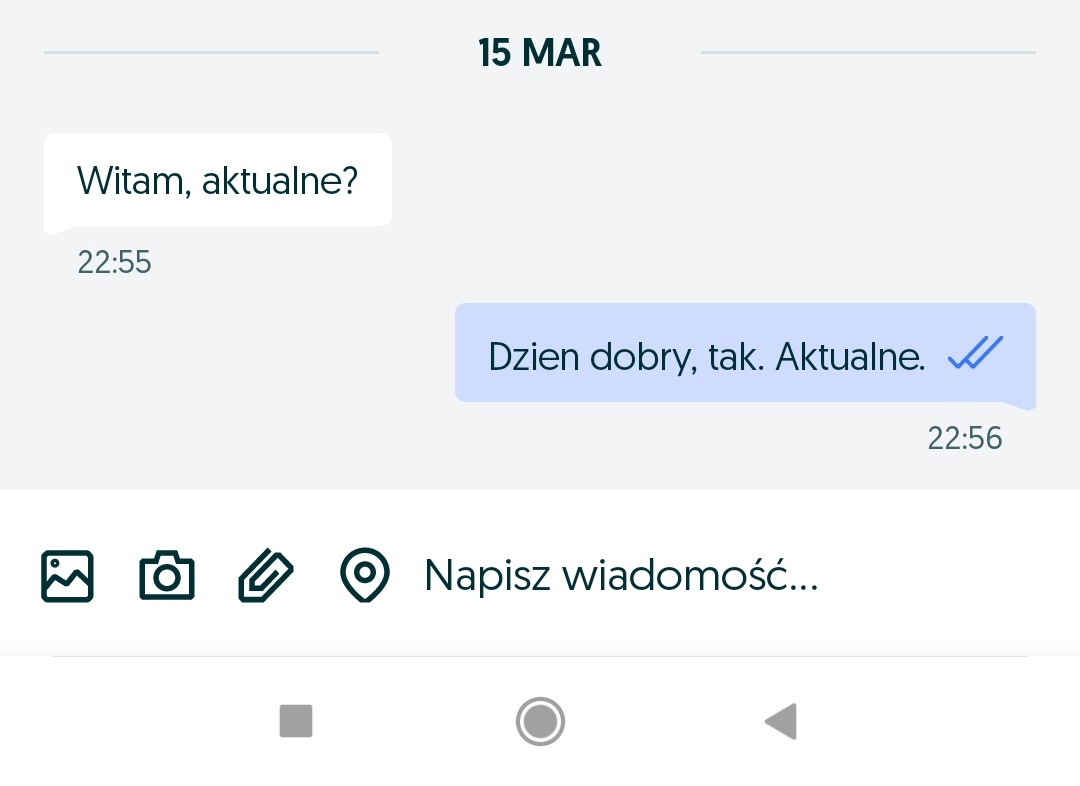Tap the "15 MAR" date separator label
Viewport: 1080px width, 786px height.
coord(540,53)
